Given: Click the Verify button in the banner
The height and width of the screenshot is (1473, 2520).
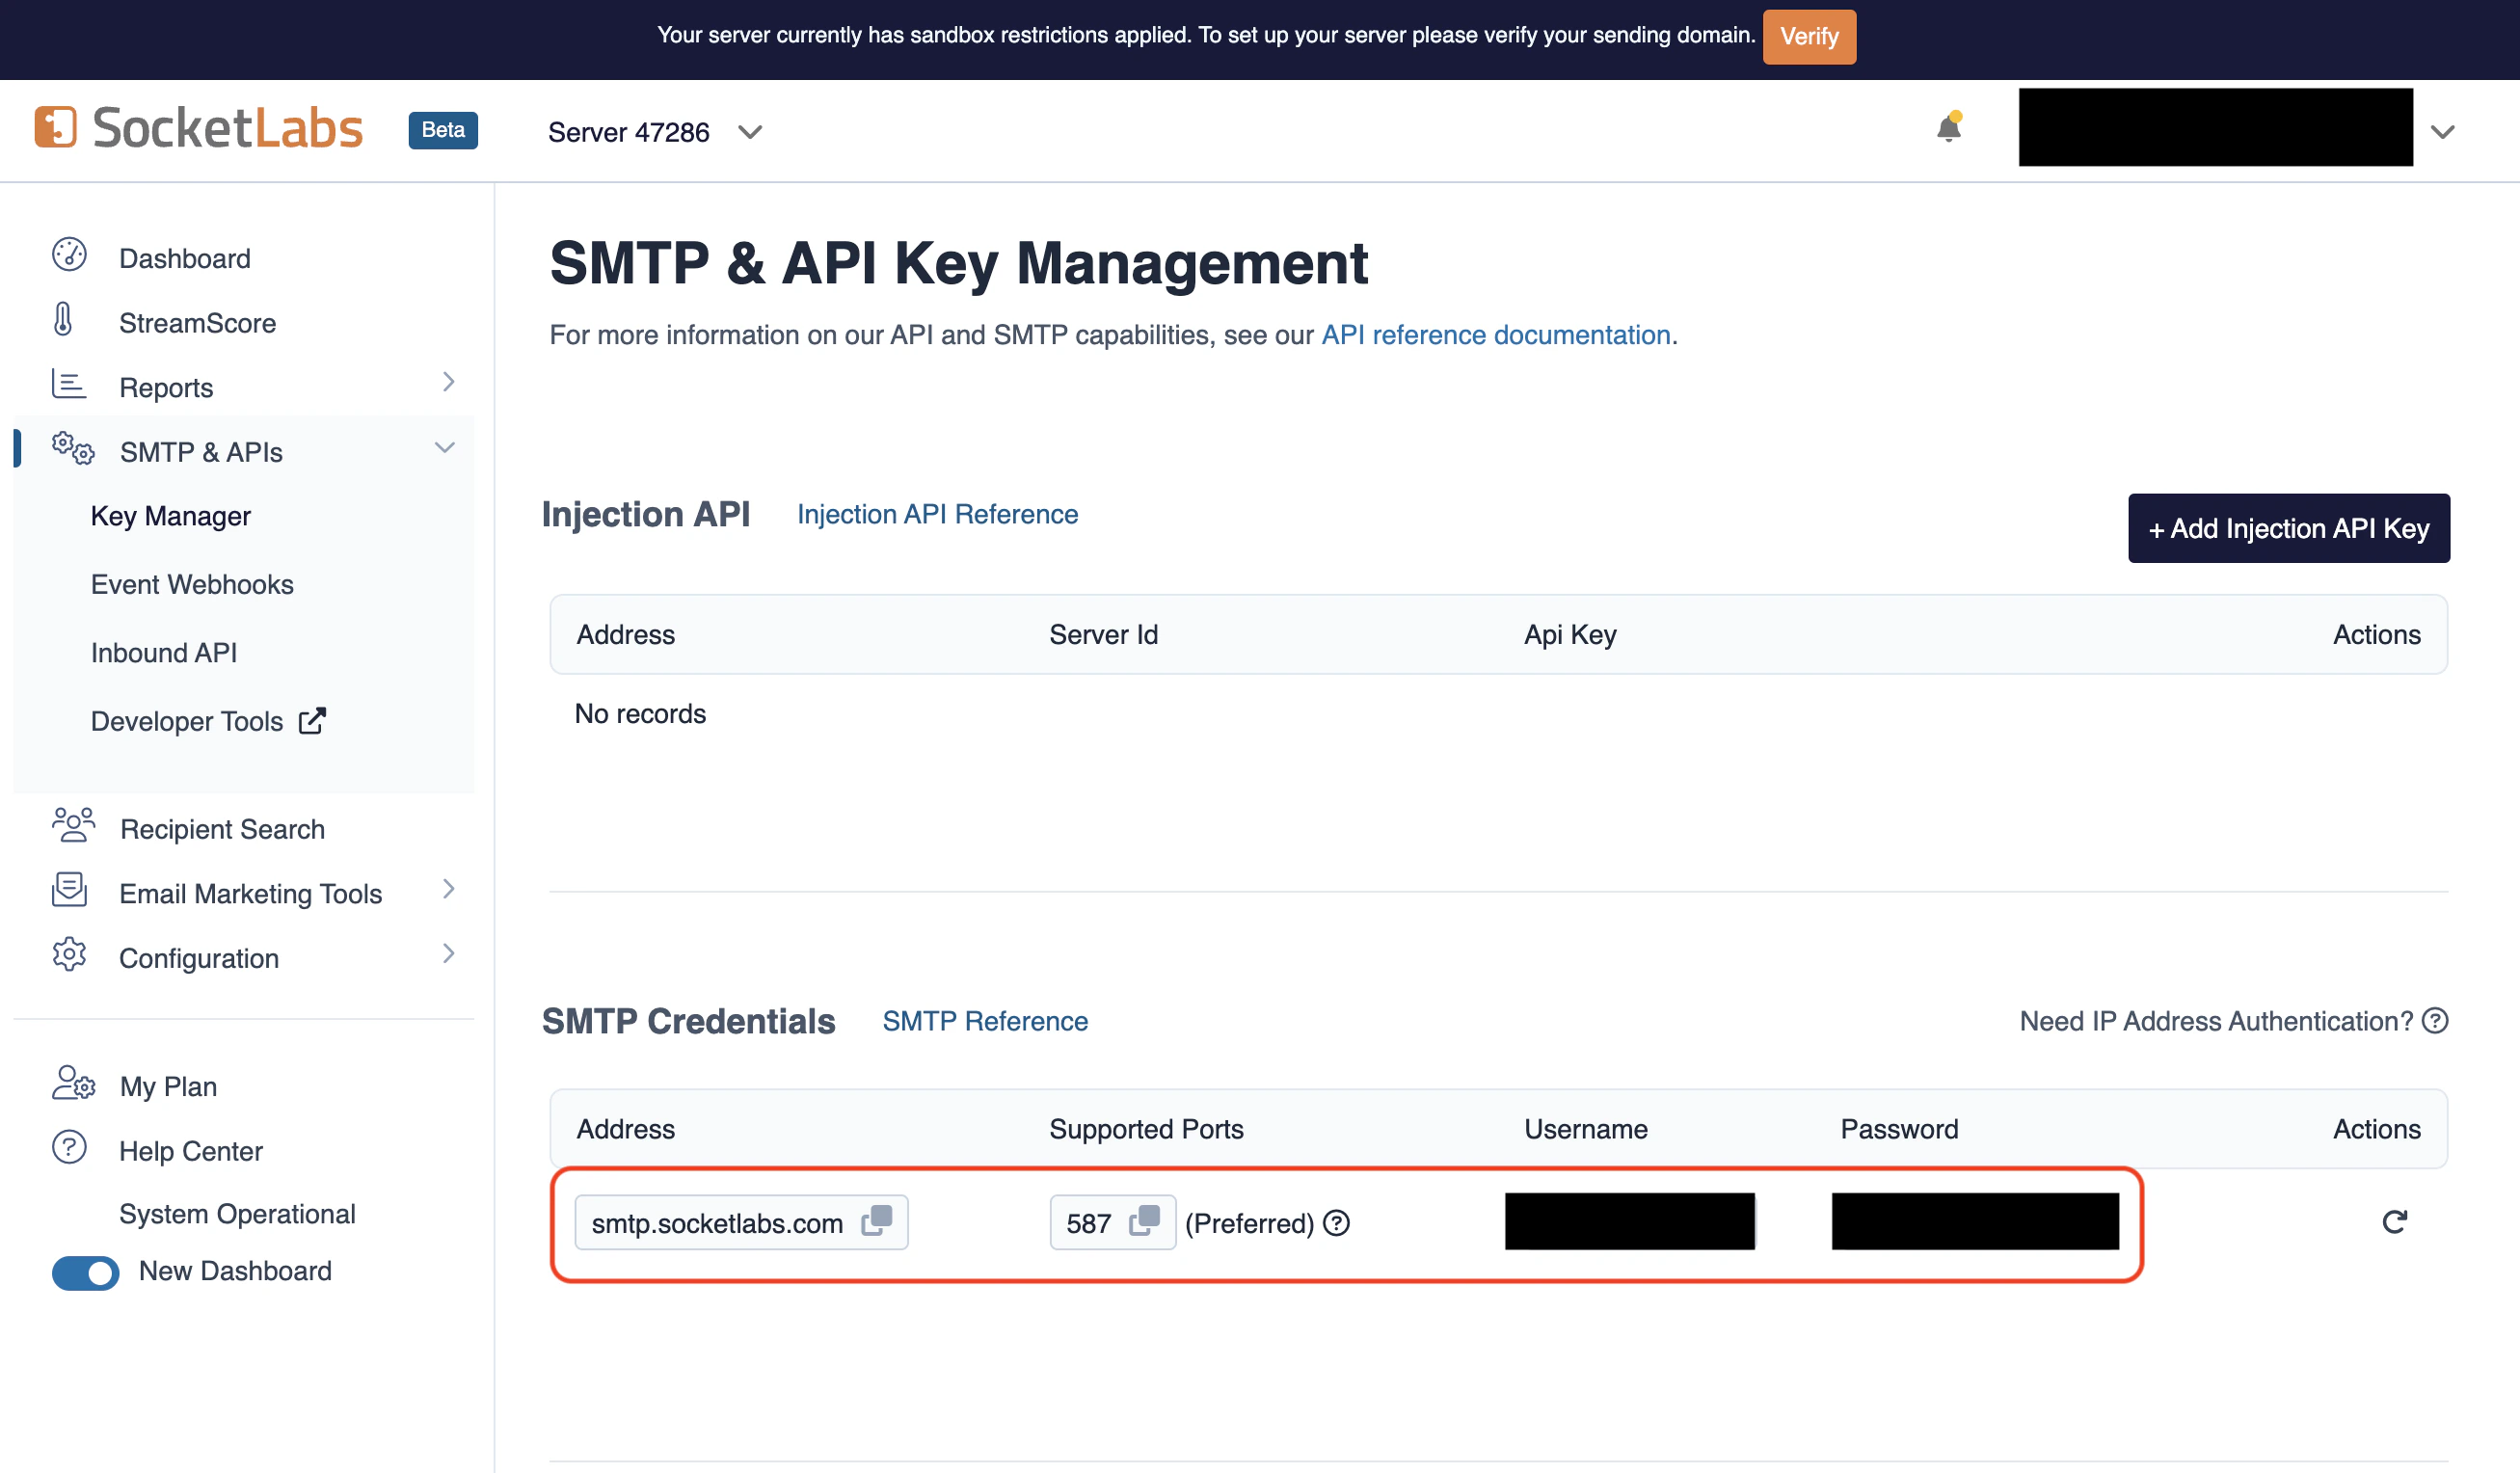Looking at the screenshot, I should 1808,37.
